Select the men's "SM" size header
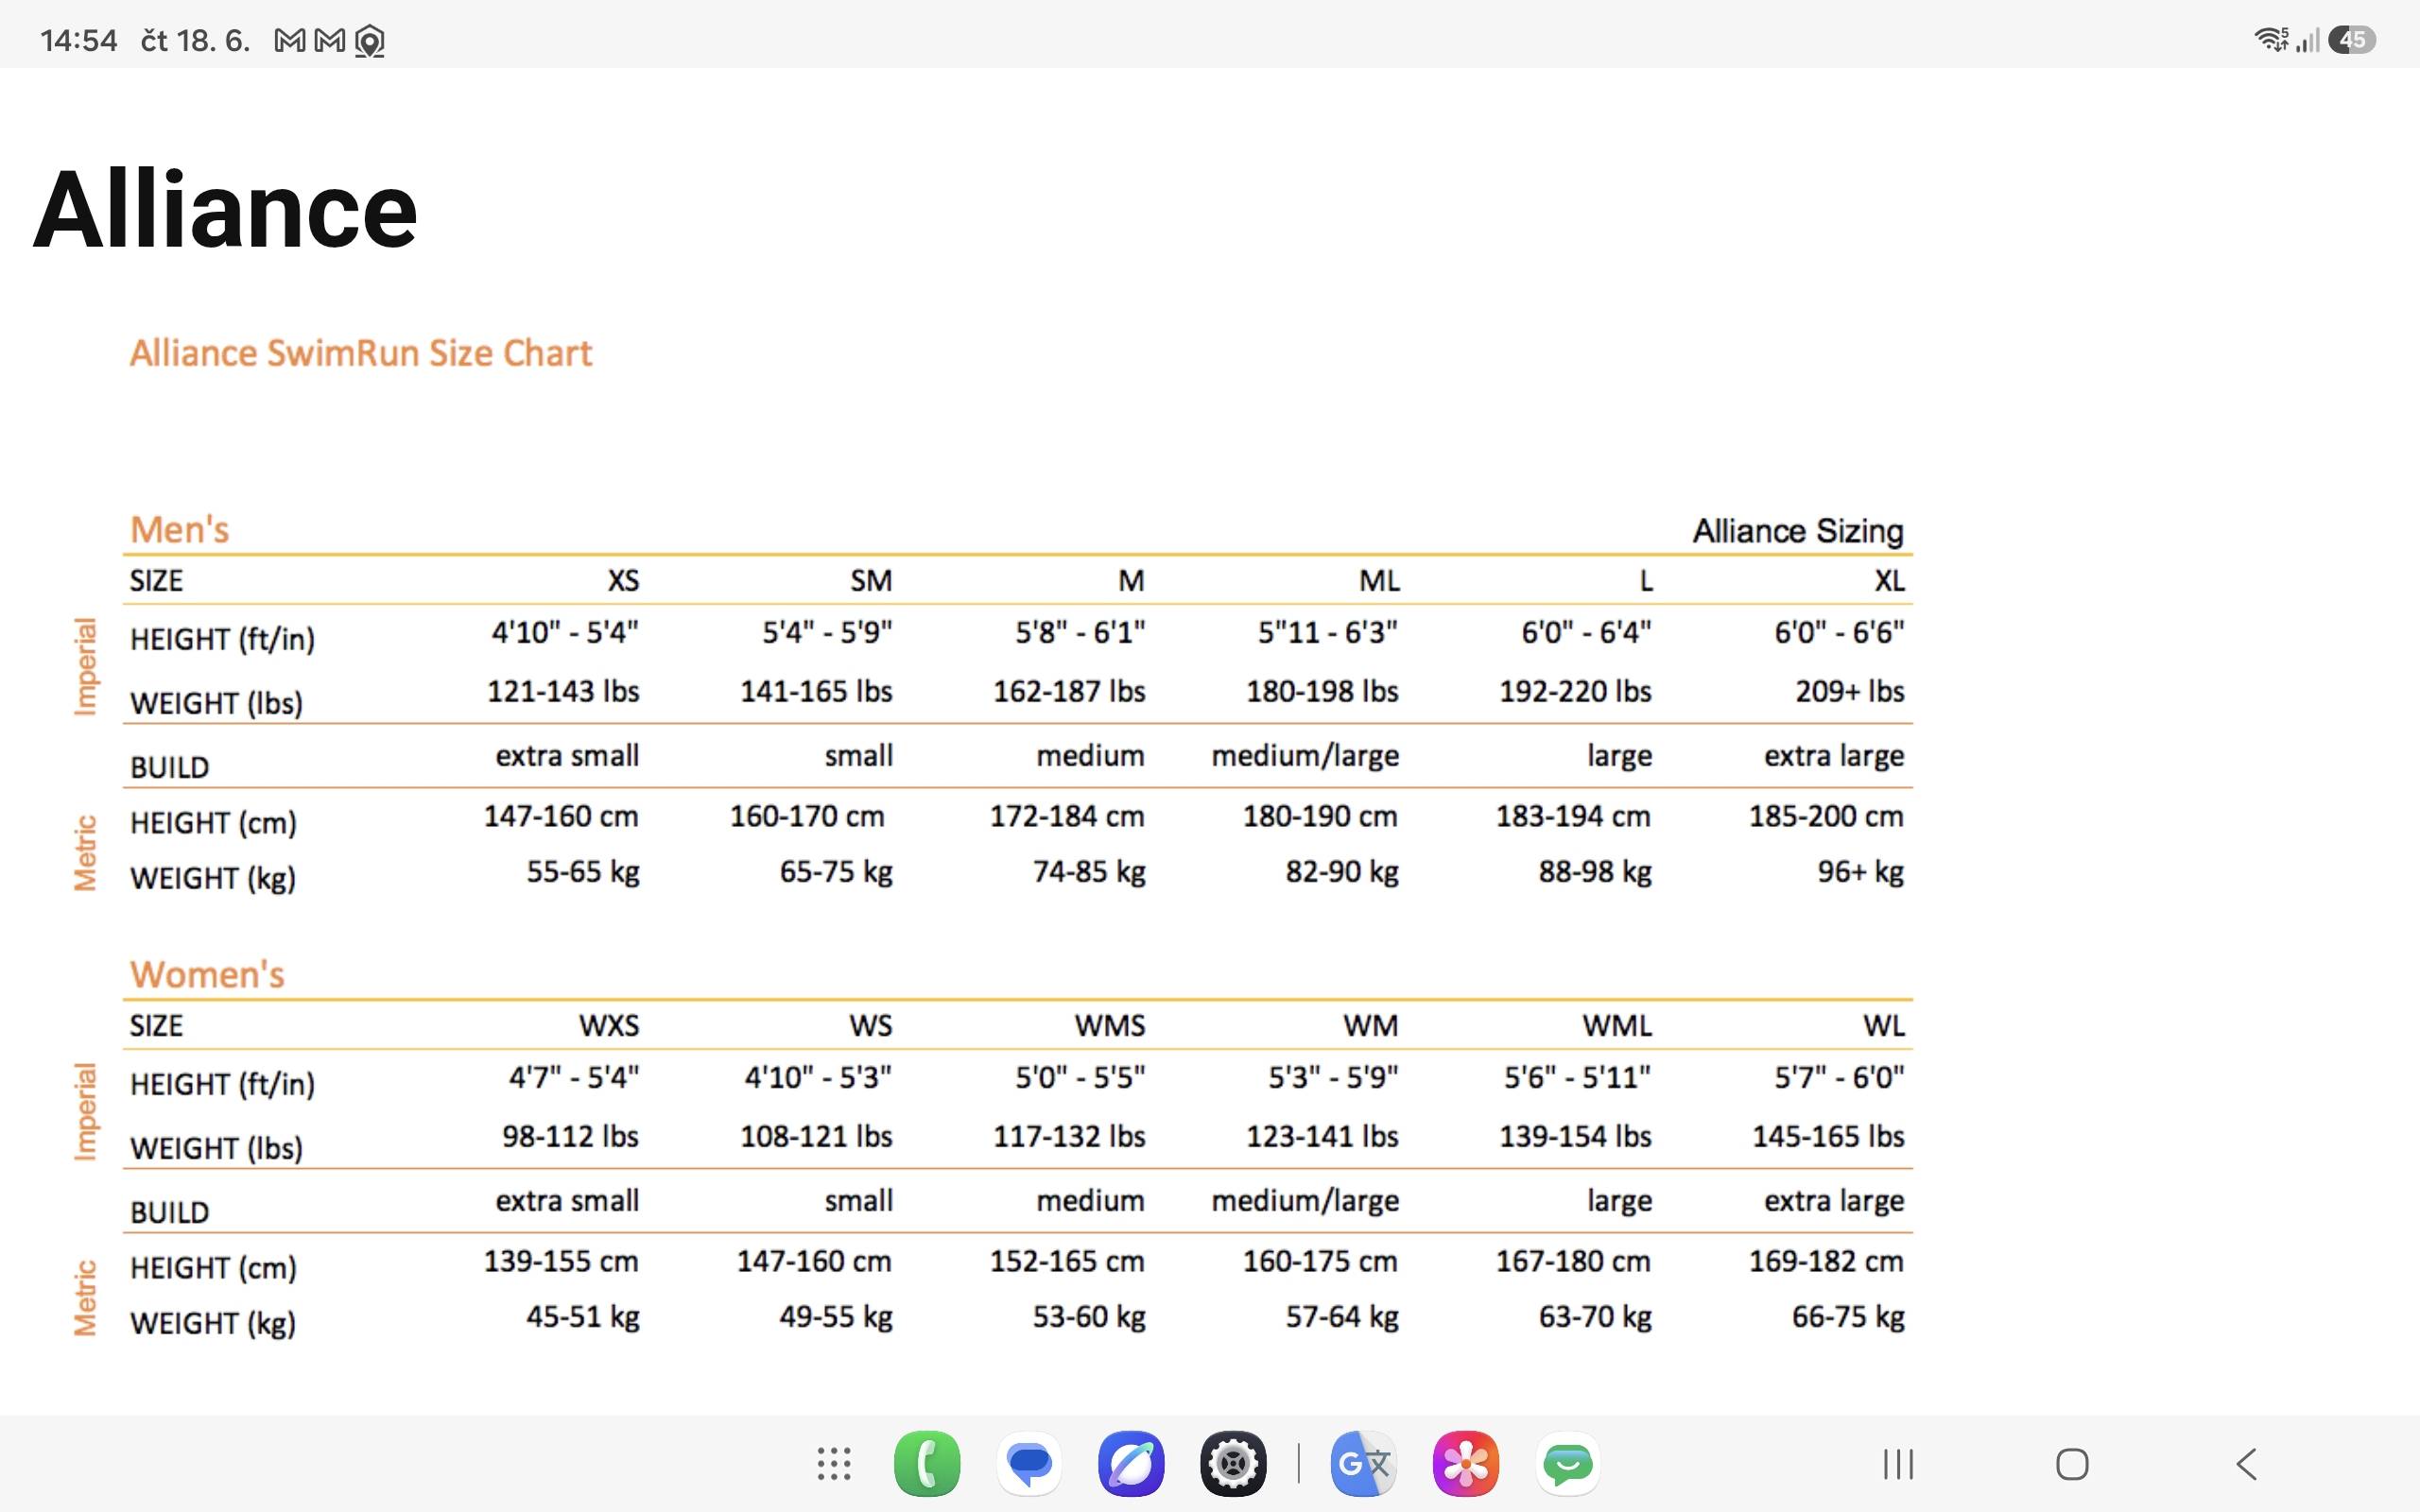The height and width of the screenshot is (1512, 2420). click(x=871, y=581)
